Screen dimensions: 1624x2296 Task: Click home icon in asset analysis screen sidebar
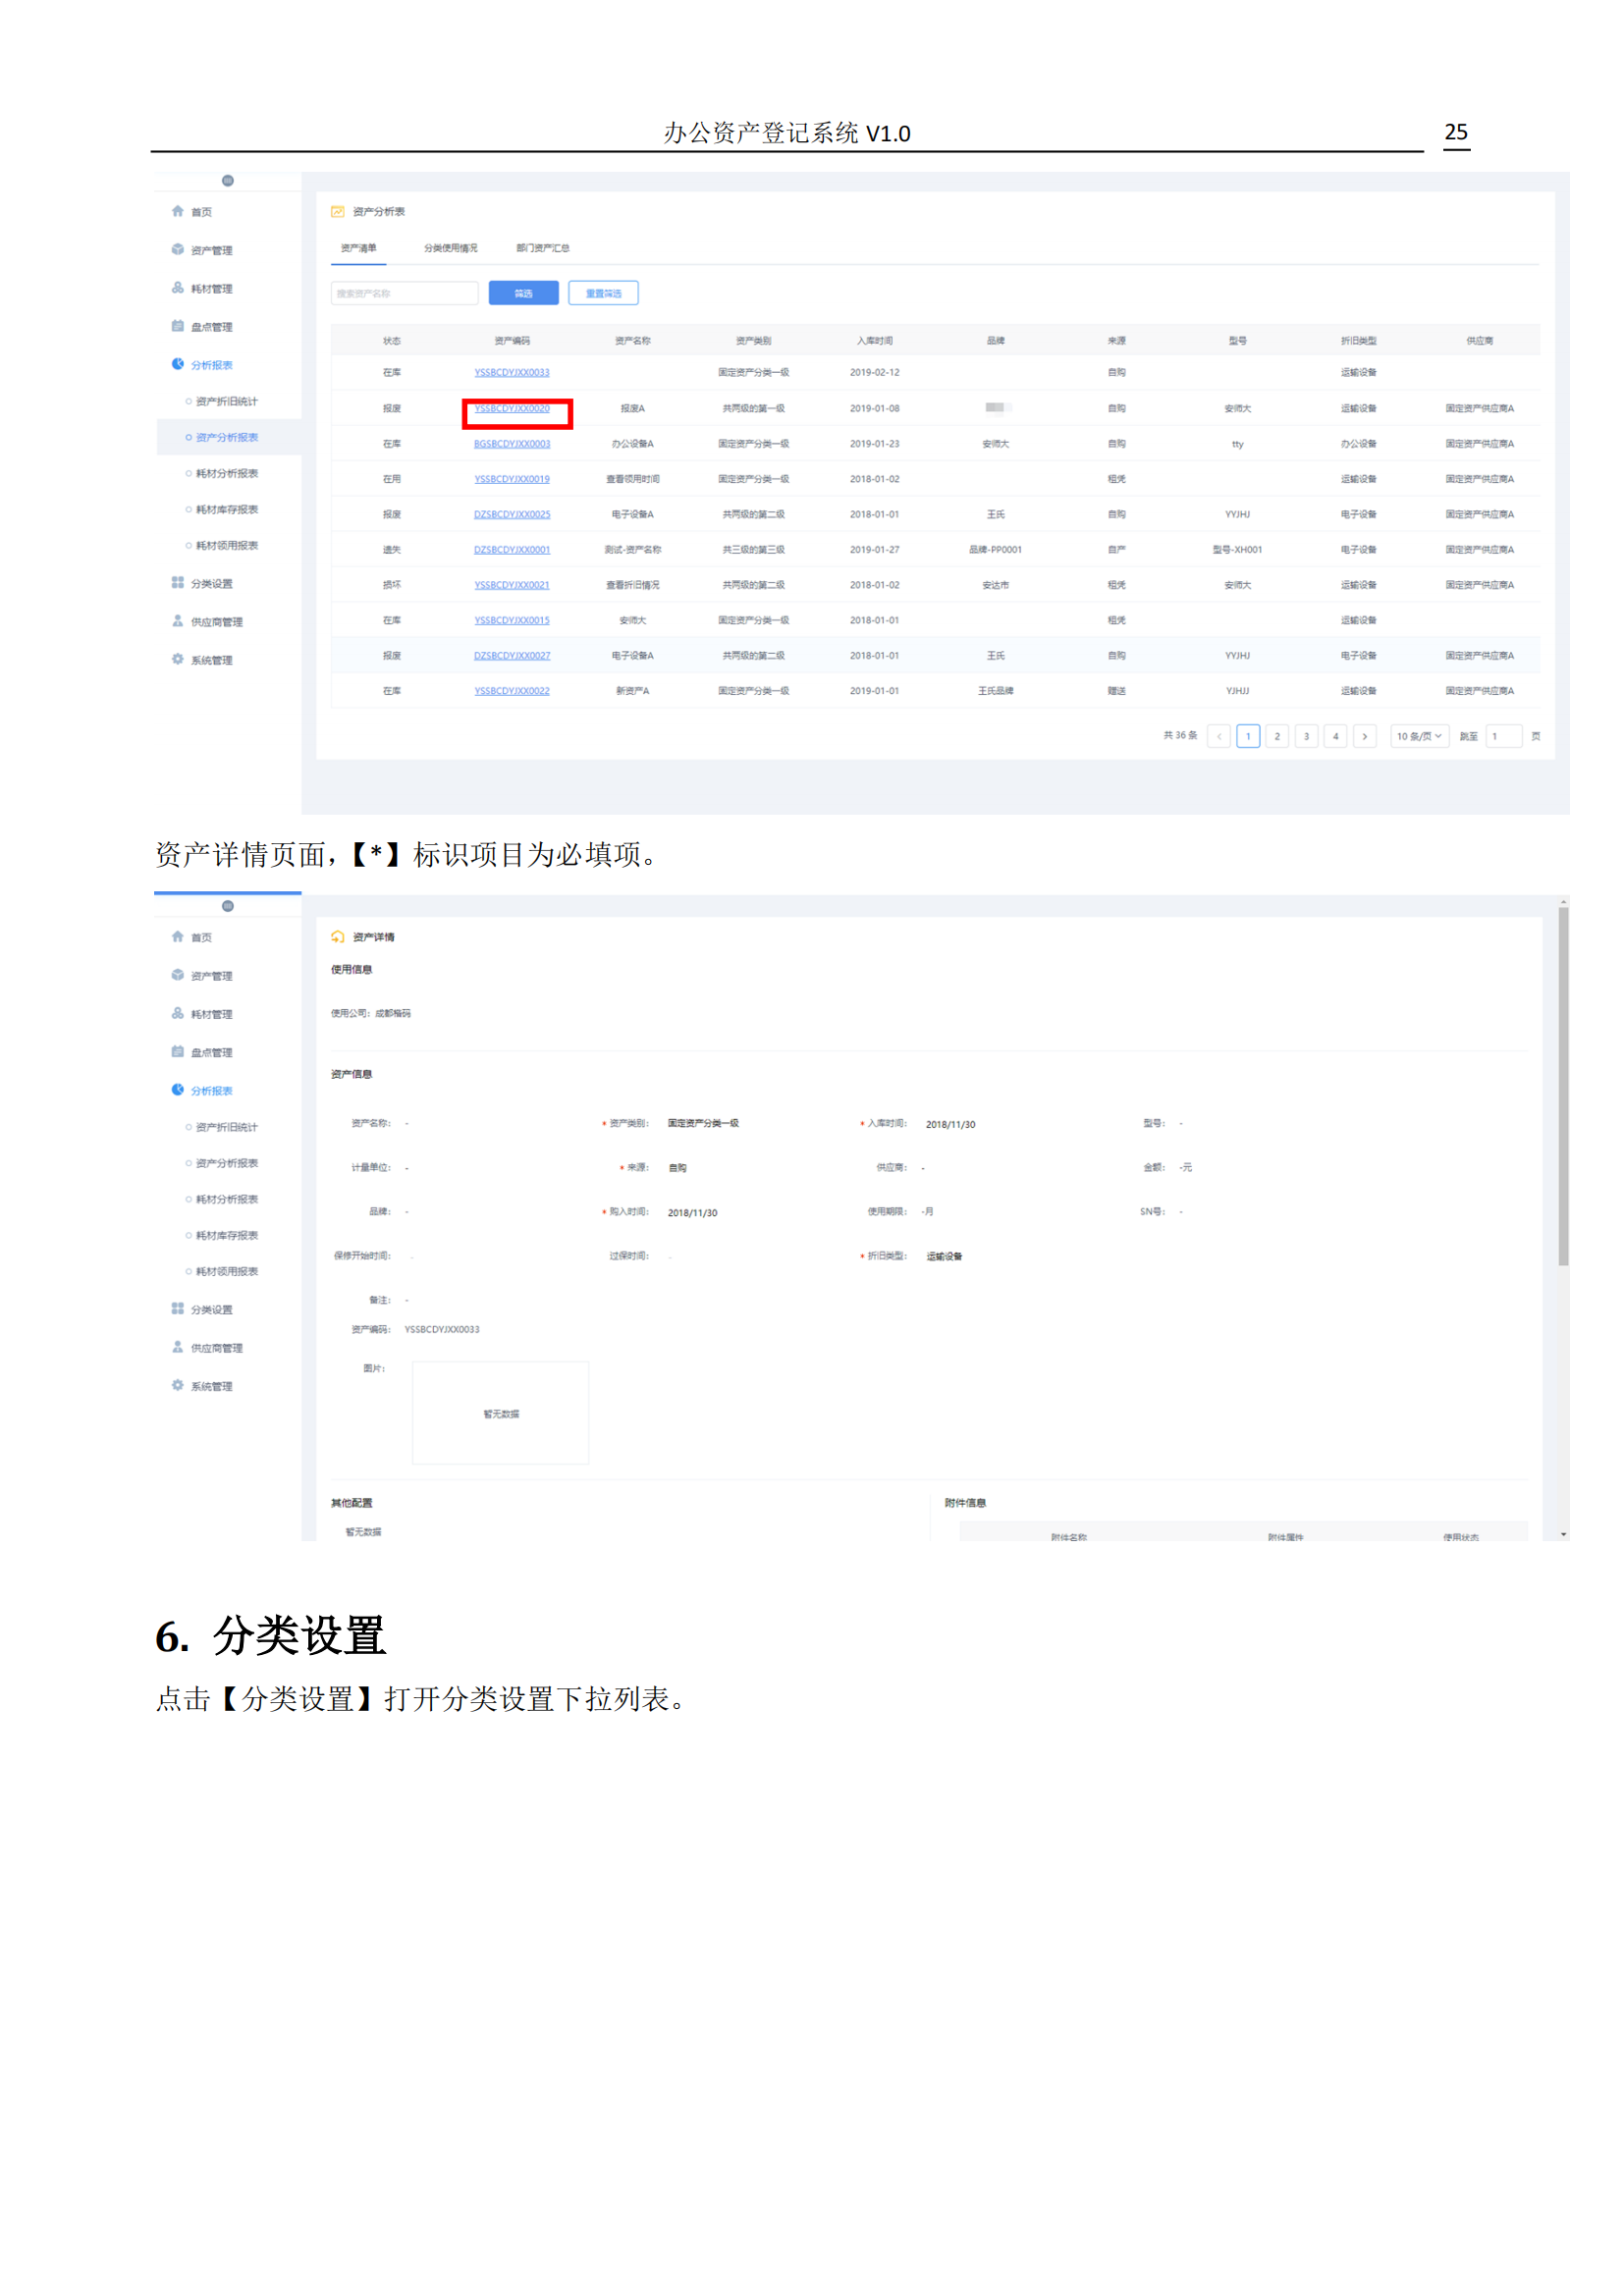[178, 211]
